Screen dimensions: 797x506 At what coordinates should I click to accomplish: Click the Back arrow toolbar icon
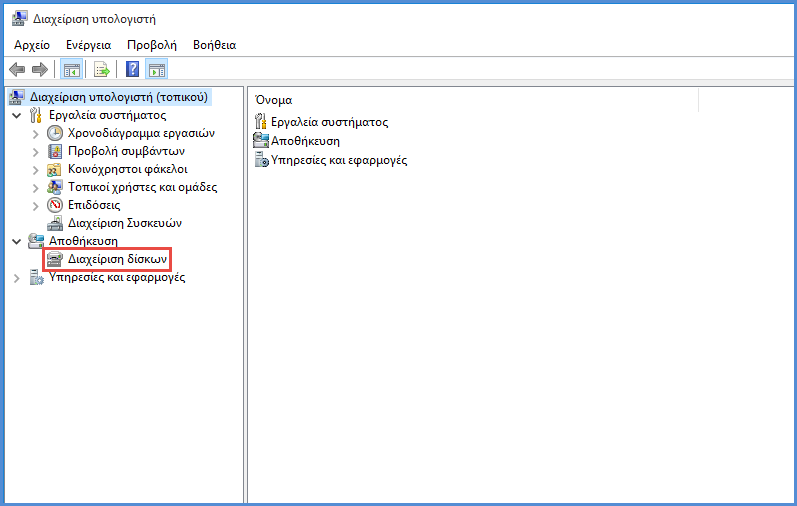17,69
